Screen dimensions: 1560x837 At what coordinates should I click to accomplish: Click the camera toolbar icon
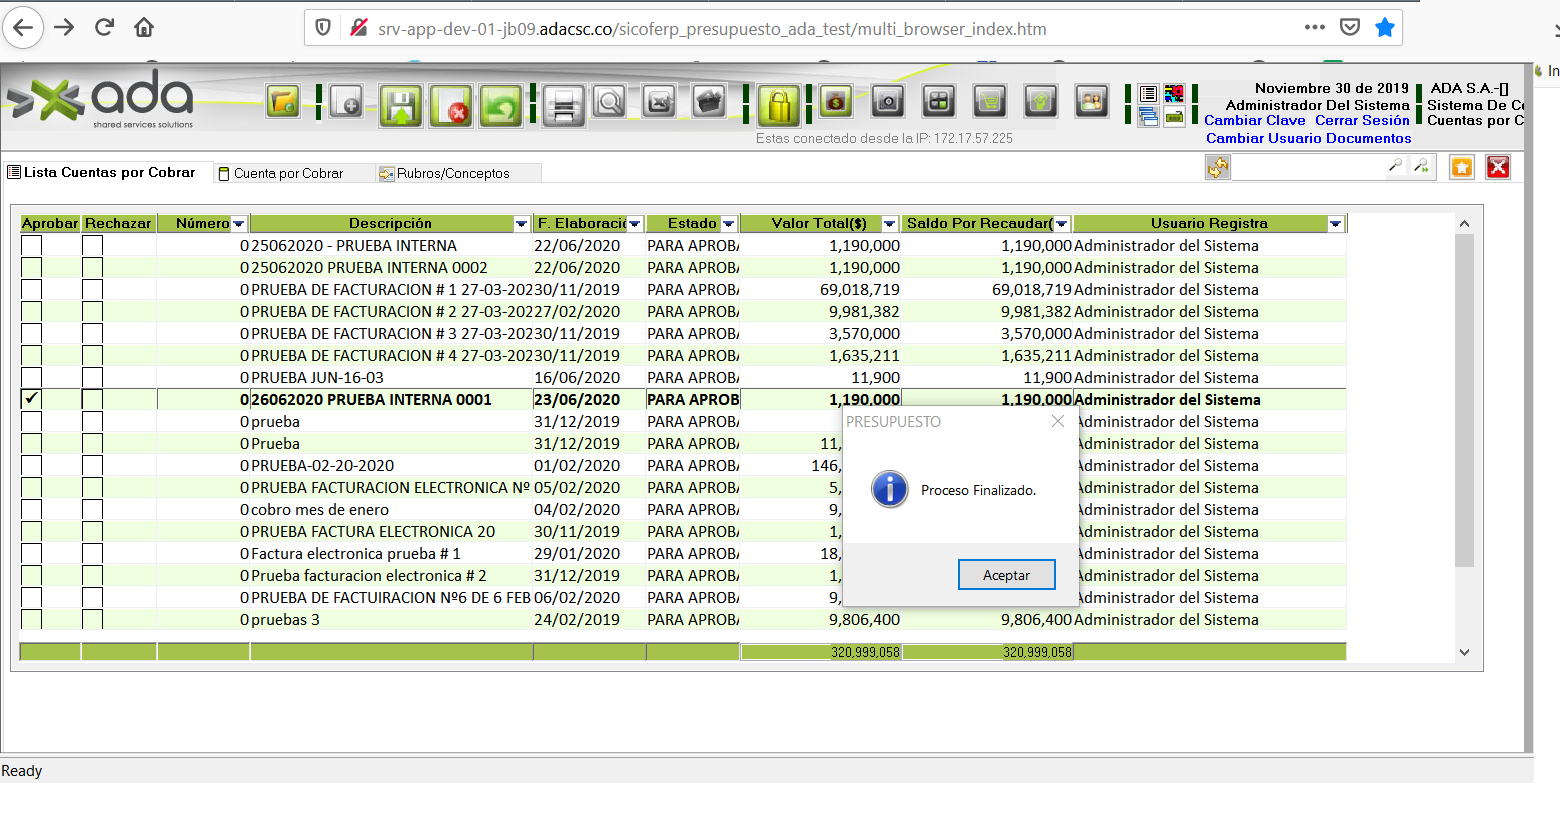click(x=887, y=102)
